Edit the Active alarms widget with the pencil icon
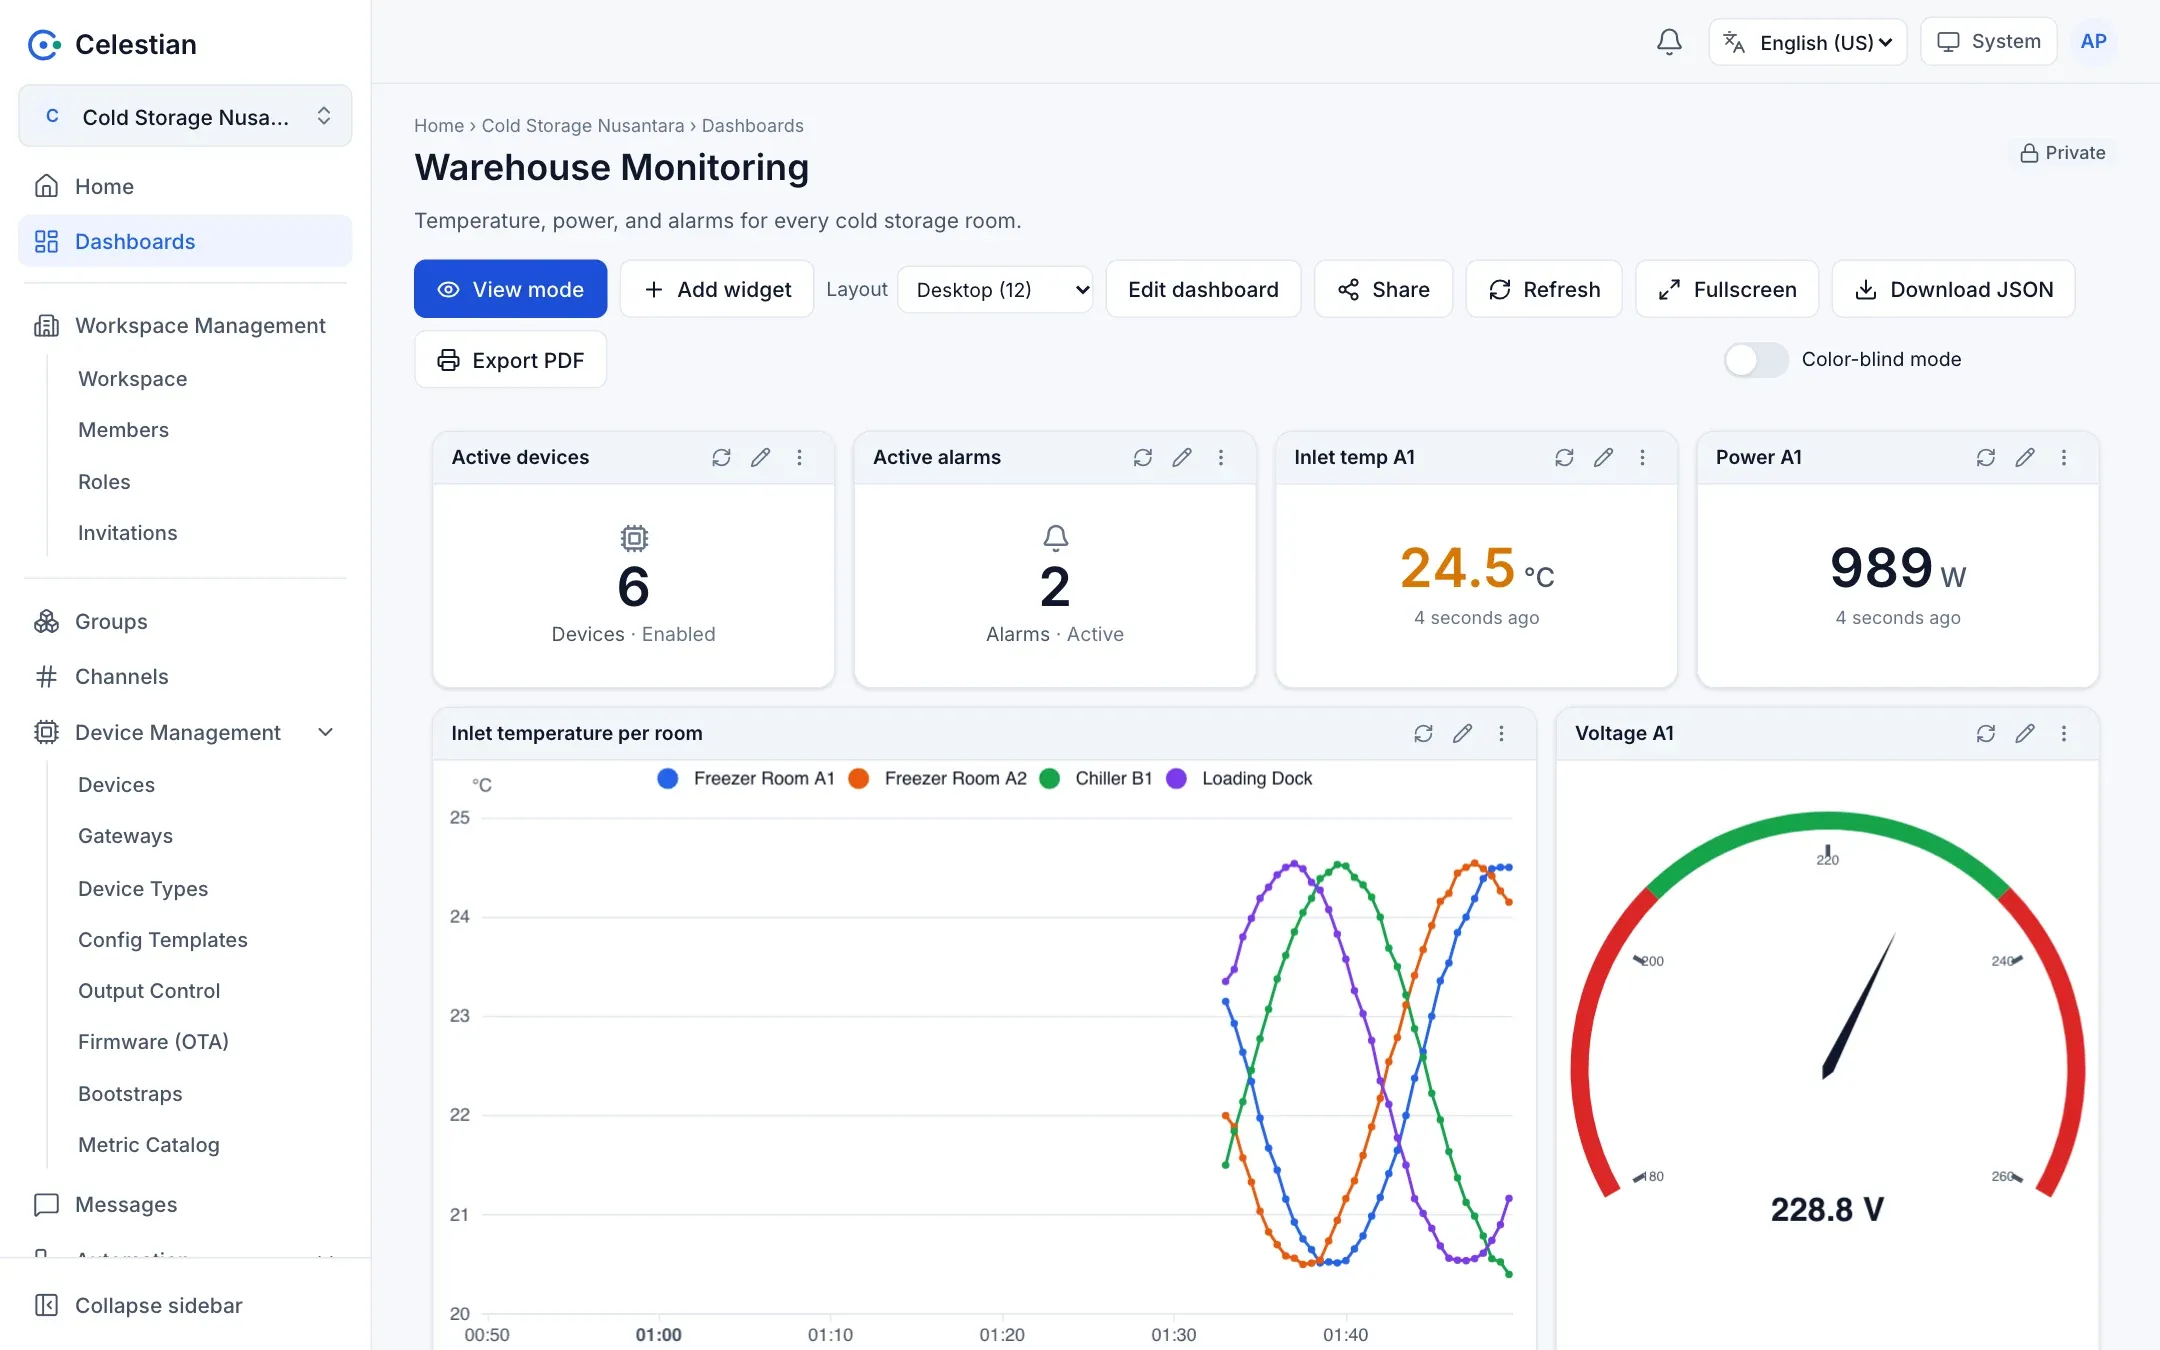 (x=1182, y=457)
